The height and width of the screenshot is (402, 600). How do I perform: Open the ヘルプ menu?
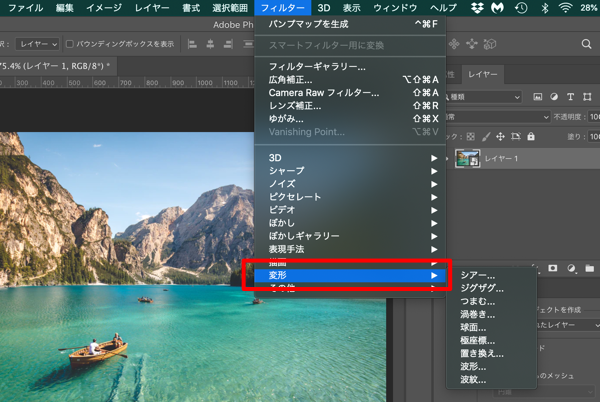coord(443,8)
